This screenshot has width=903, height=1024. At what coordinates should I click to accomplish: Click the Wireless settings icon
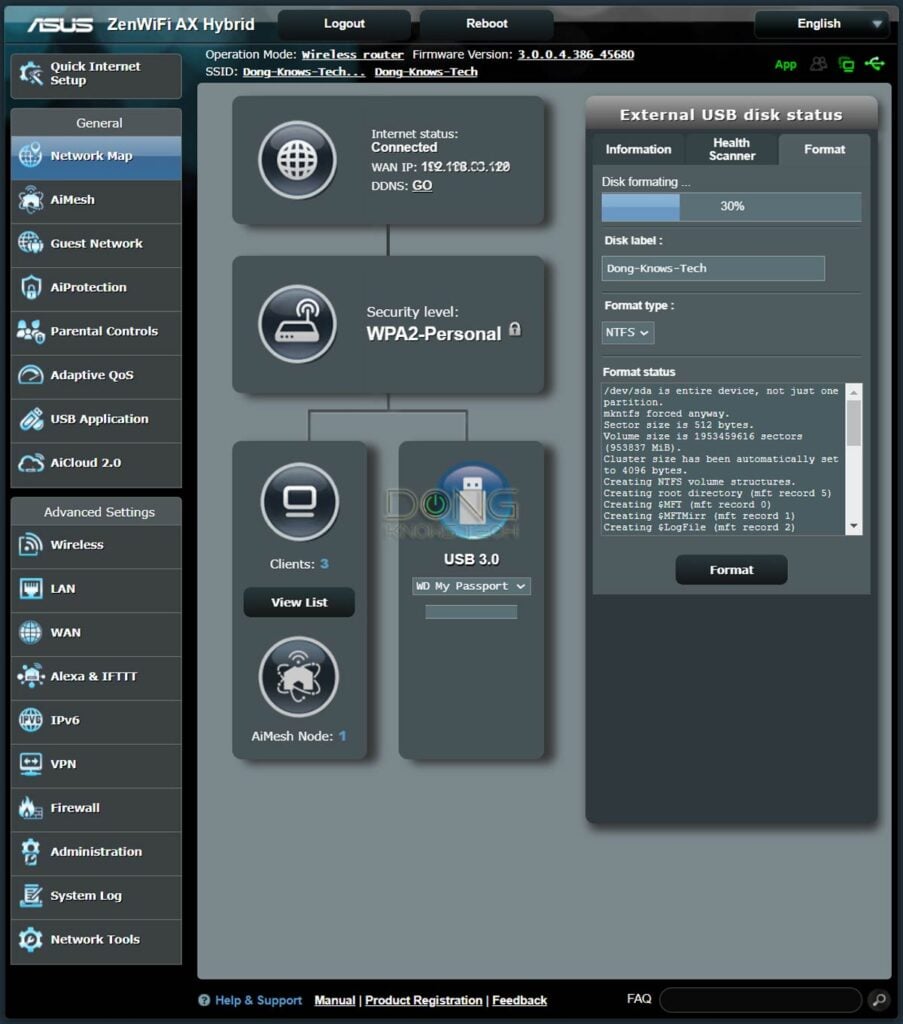[x=30, y=544]
